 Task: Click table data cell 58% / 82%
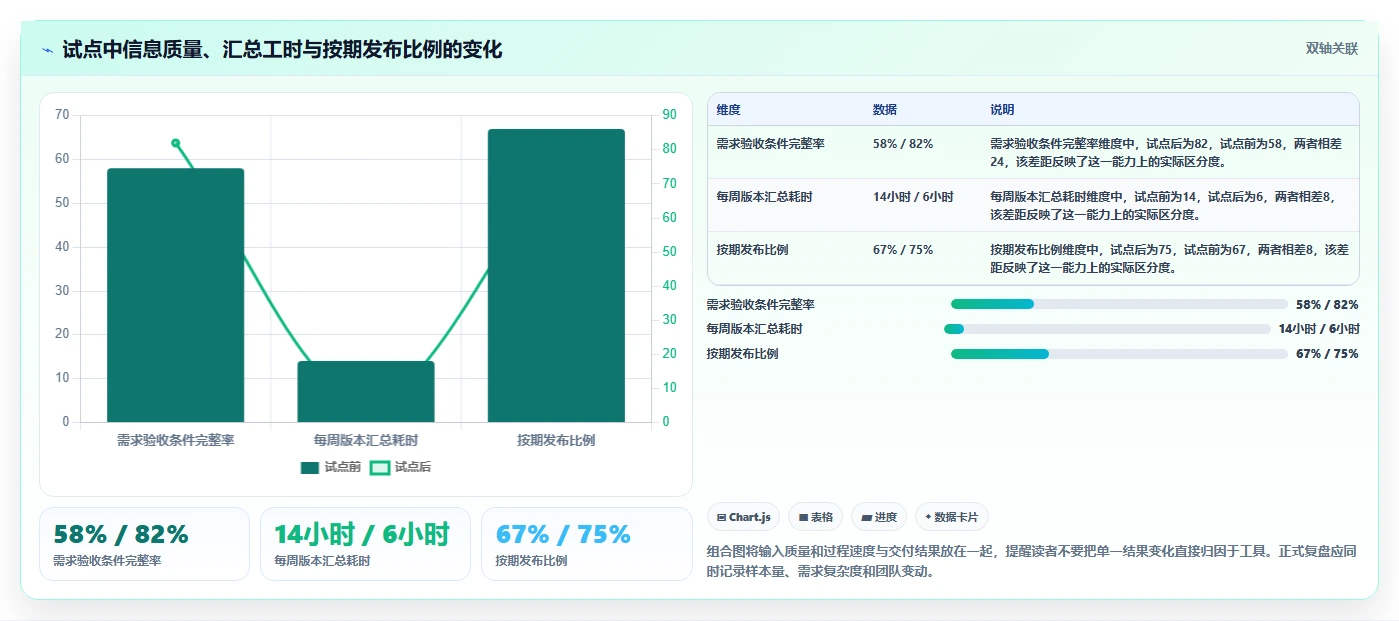(x=902, y=143)
